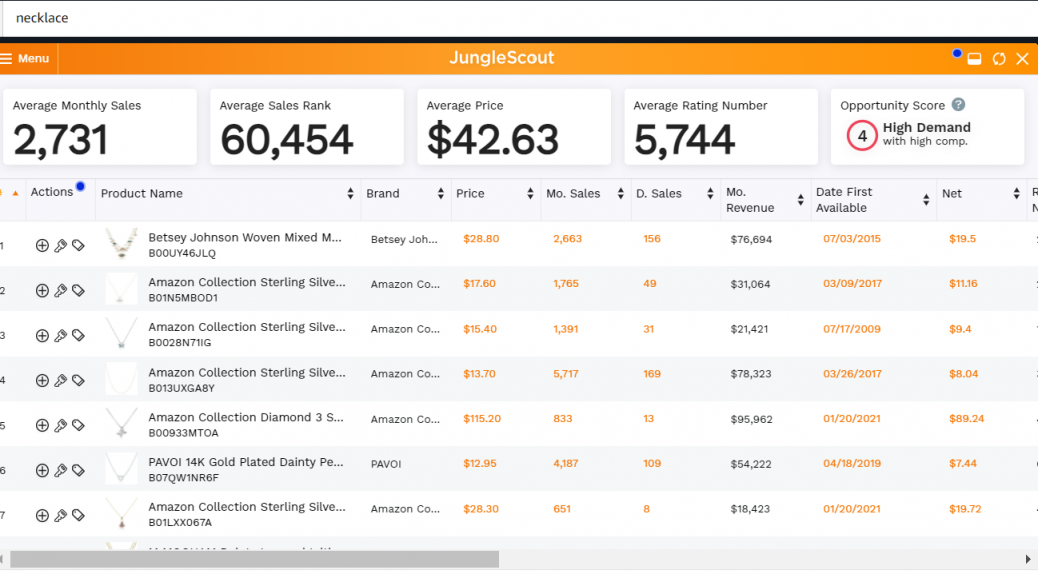Click tag icon for B01N5MBOD1 row
The height and width of the screenshot is (574, 1038).
[x=78, y=291]
